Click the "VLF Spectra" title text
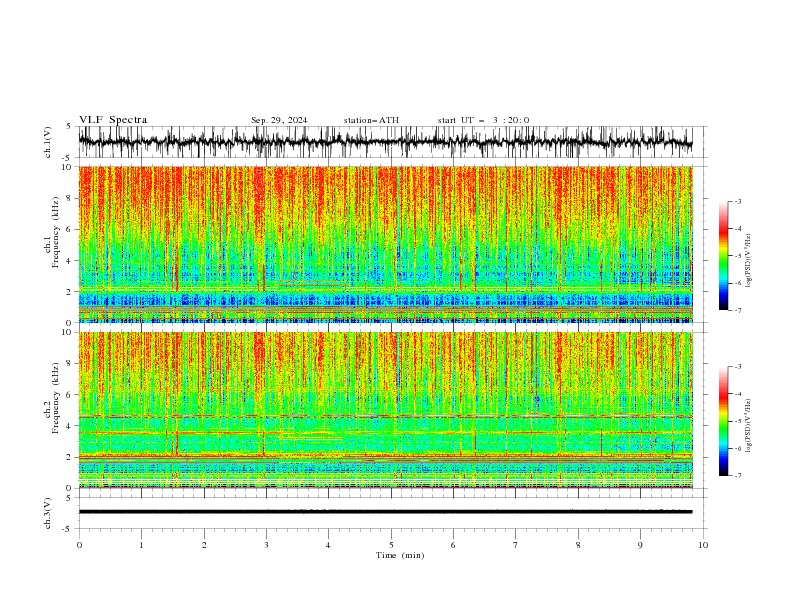The image size is (792, 612). click(x=113, y=120)
